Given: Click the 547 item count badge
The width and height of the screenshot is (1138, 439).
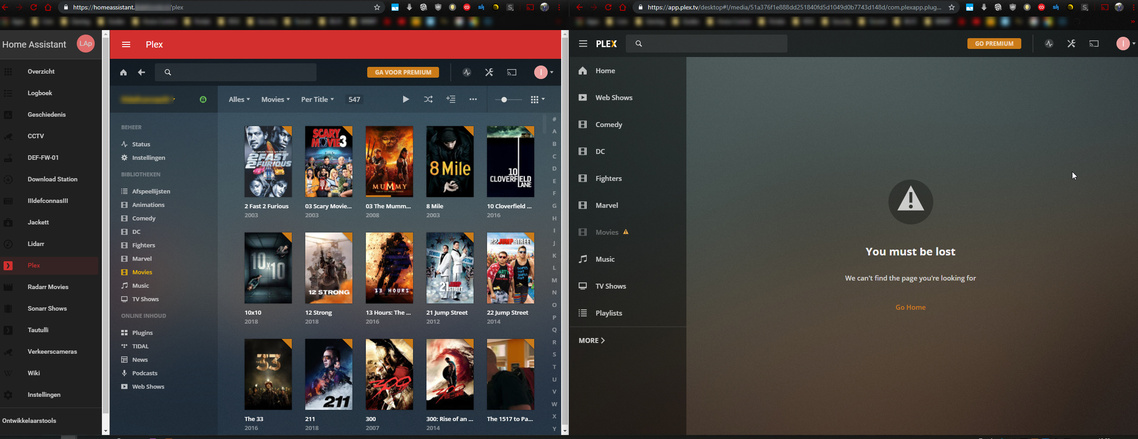Looking at the screenshot, I should [354, 99].
